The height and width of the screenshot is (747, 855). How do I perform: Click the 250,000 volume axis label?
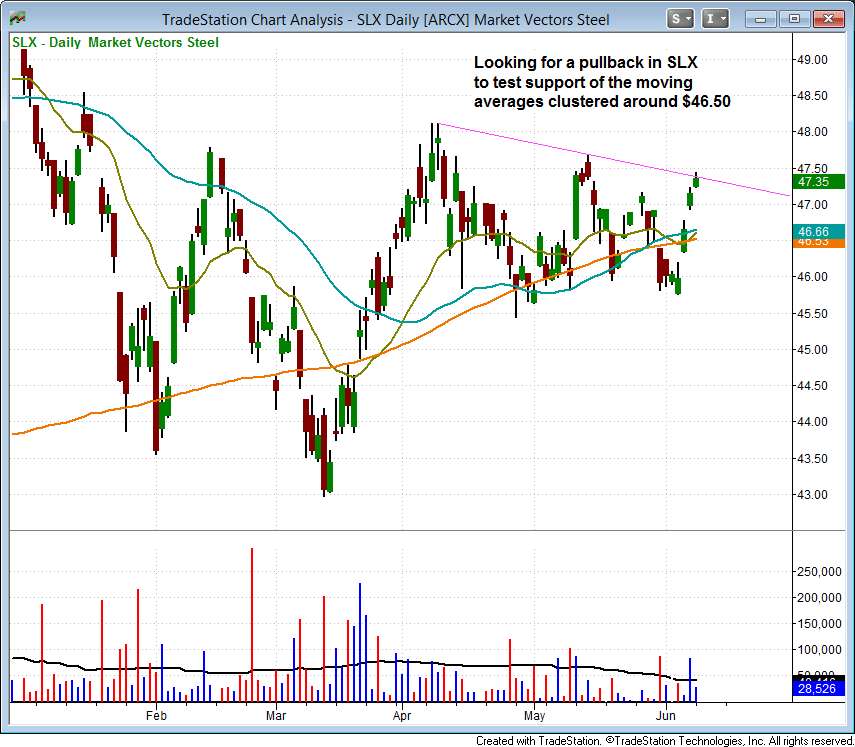819,571
